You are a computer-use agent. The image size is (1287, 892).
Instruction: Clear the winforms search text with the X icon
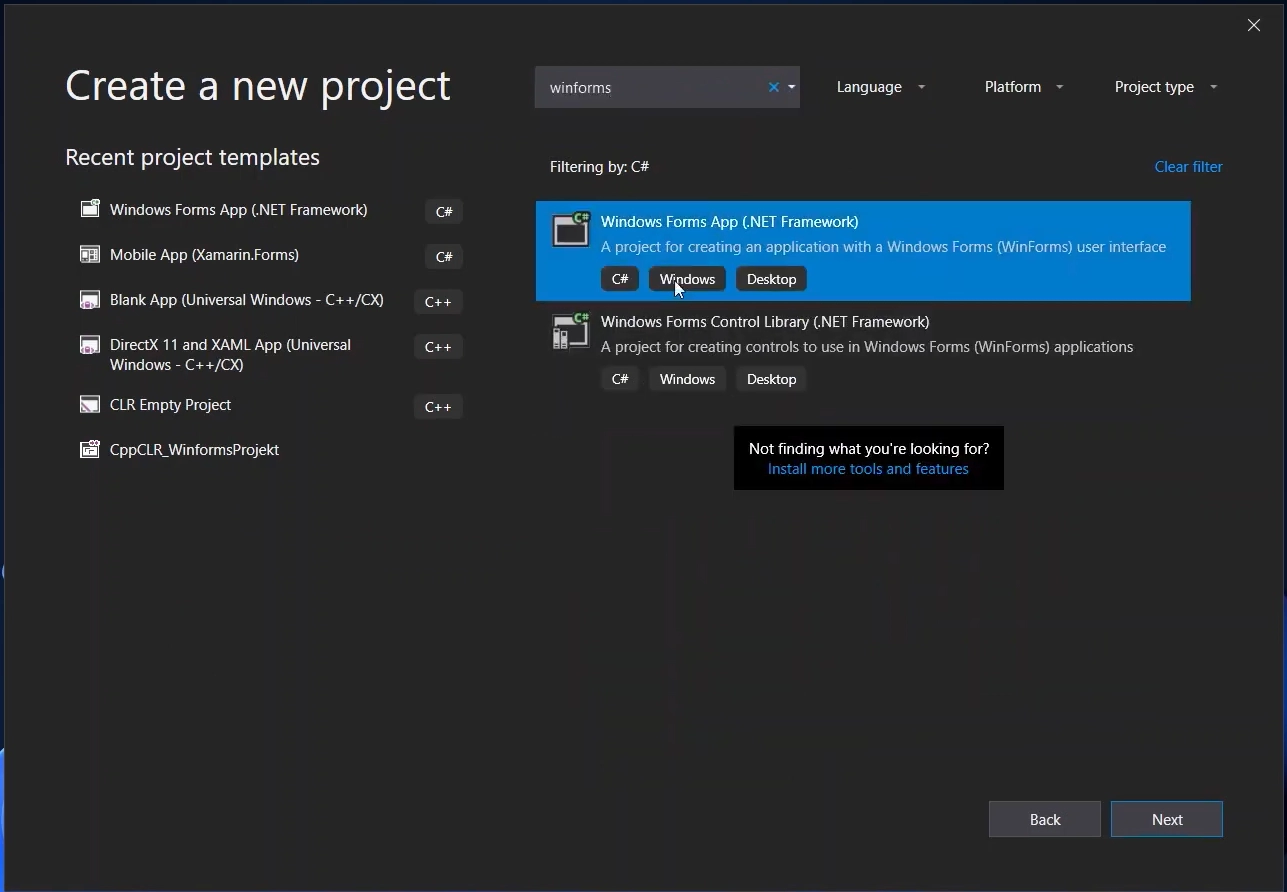pyautogui.click(x=773, y=87)
